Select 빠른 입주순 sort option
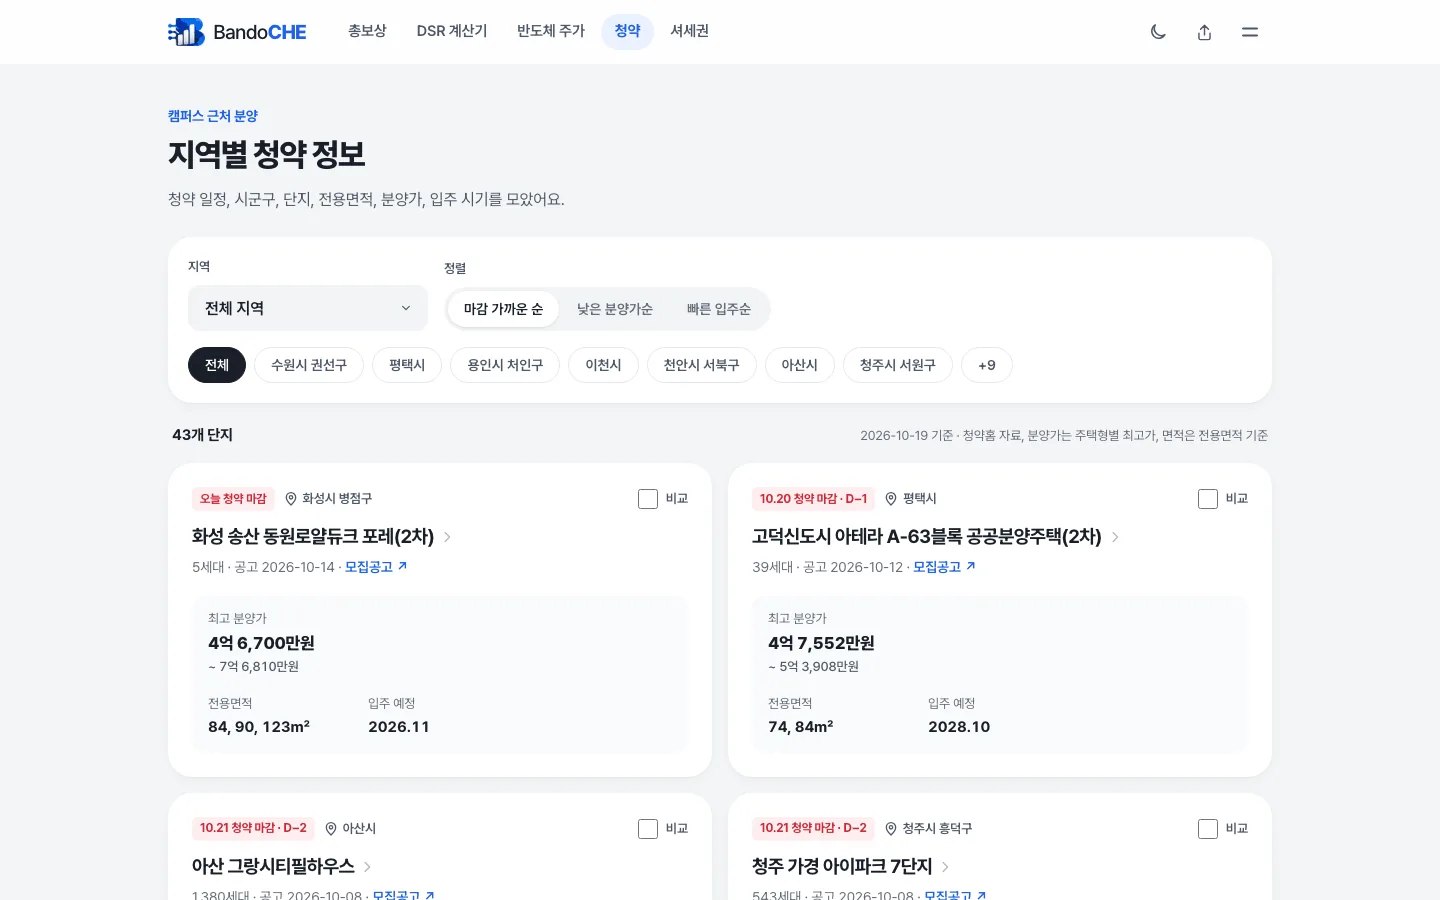The width and height of the screenshot is (1440, 900). click(719, 309)
